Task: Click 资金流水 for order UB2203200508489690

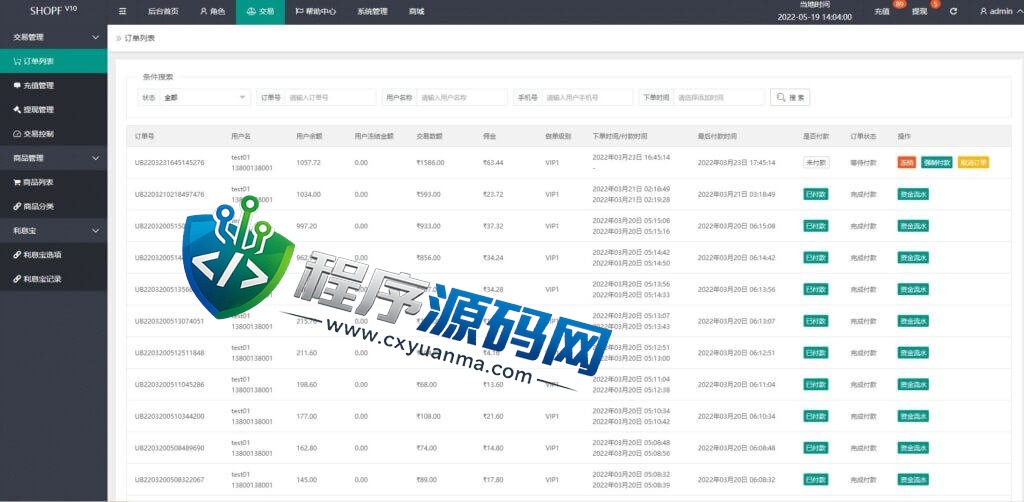Action: pyautogui.click(x=913, y=448)
